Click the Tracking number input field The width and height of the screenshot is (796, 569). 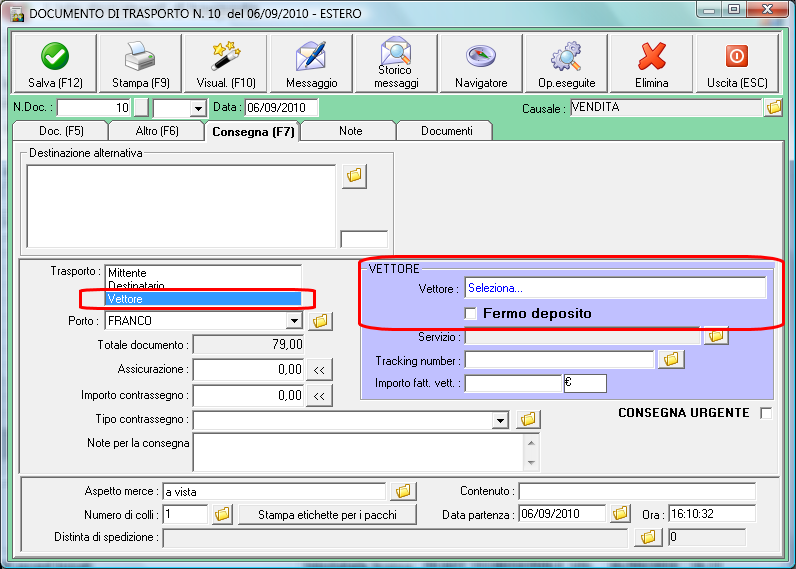click(x=559, y=360)
